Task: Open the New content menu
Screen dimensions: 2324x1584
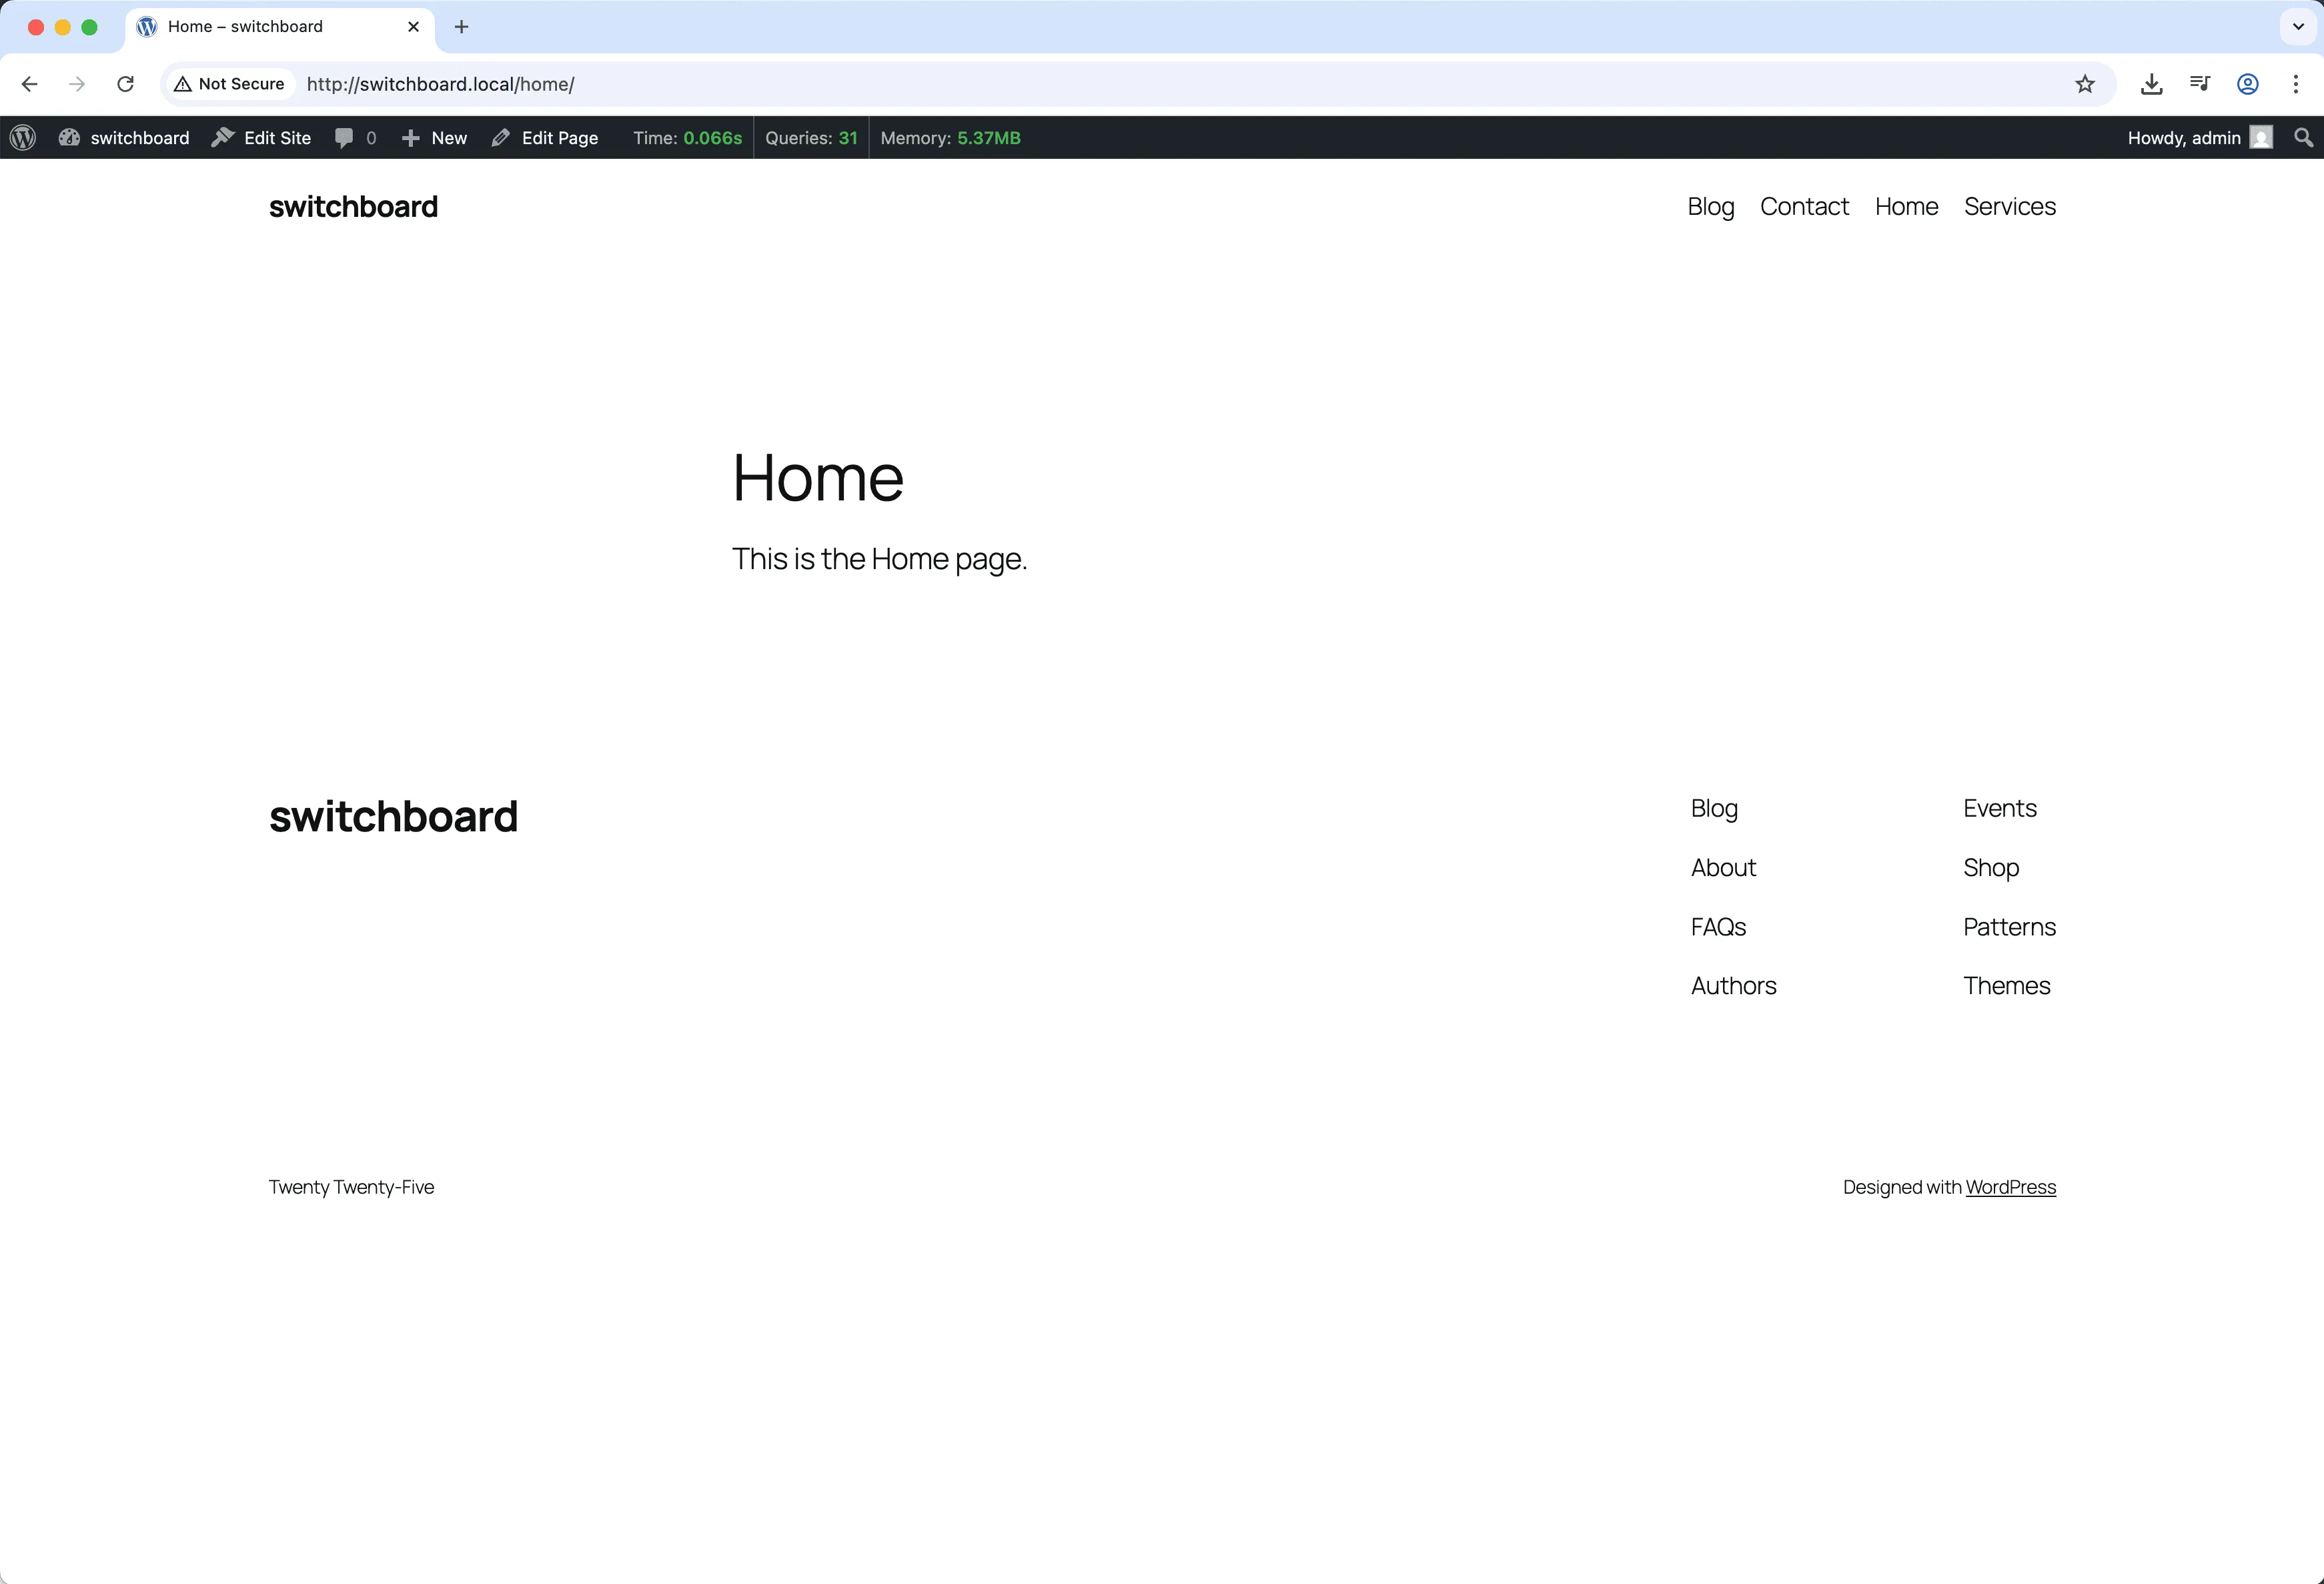Action: [x=435, y=138]
